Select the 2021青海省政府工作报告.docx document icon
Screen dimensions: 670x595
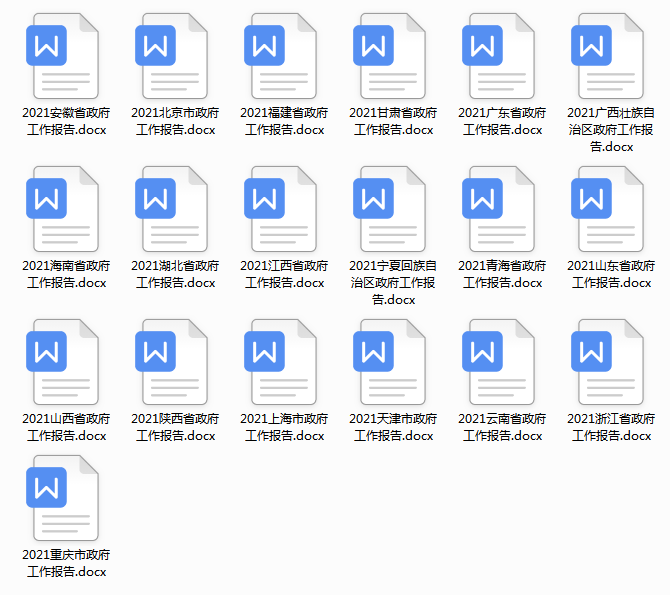pyautogui.click(x=501, y=209)
